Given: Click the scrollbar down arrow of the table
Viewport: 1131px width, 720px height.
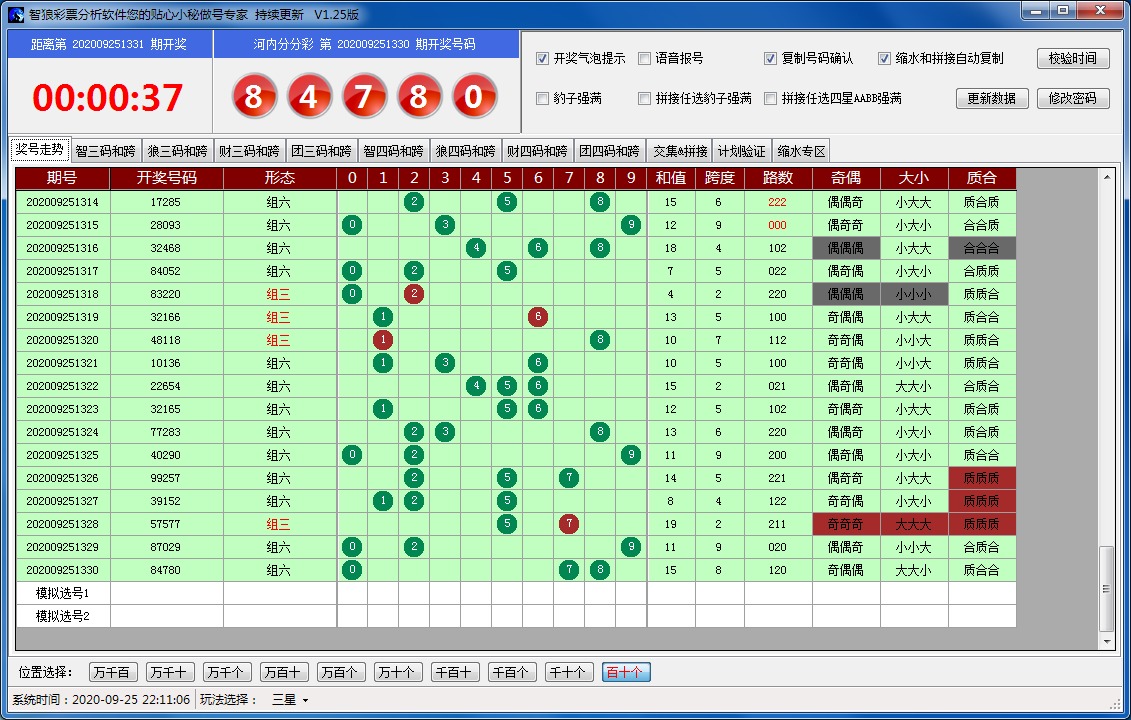Looking at the screenshot, I should tap(1106, 641).
